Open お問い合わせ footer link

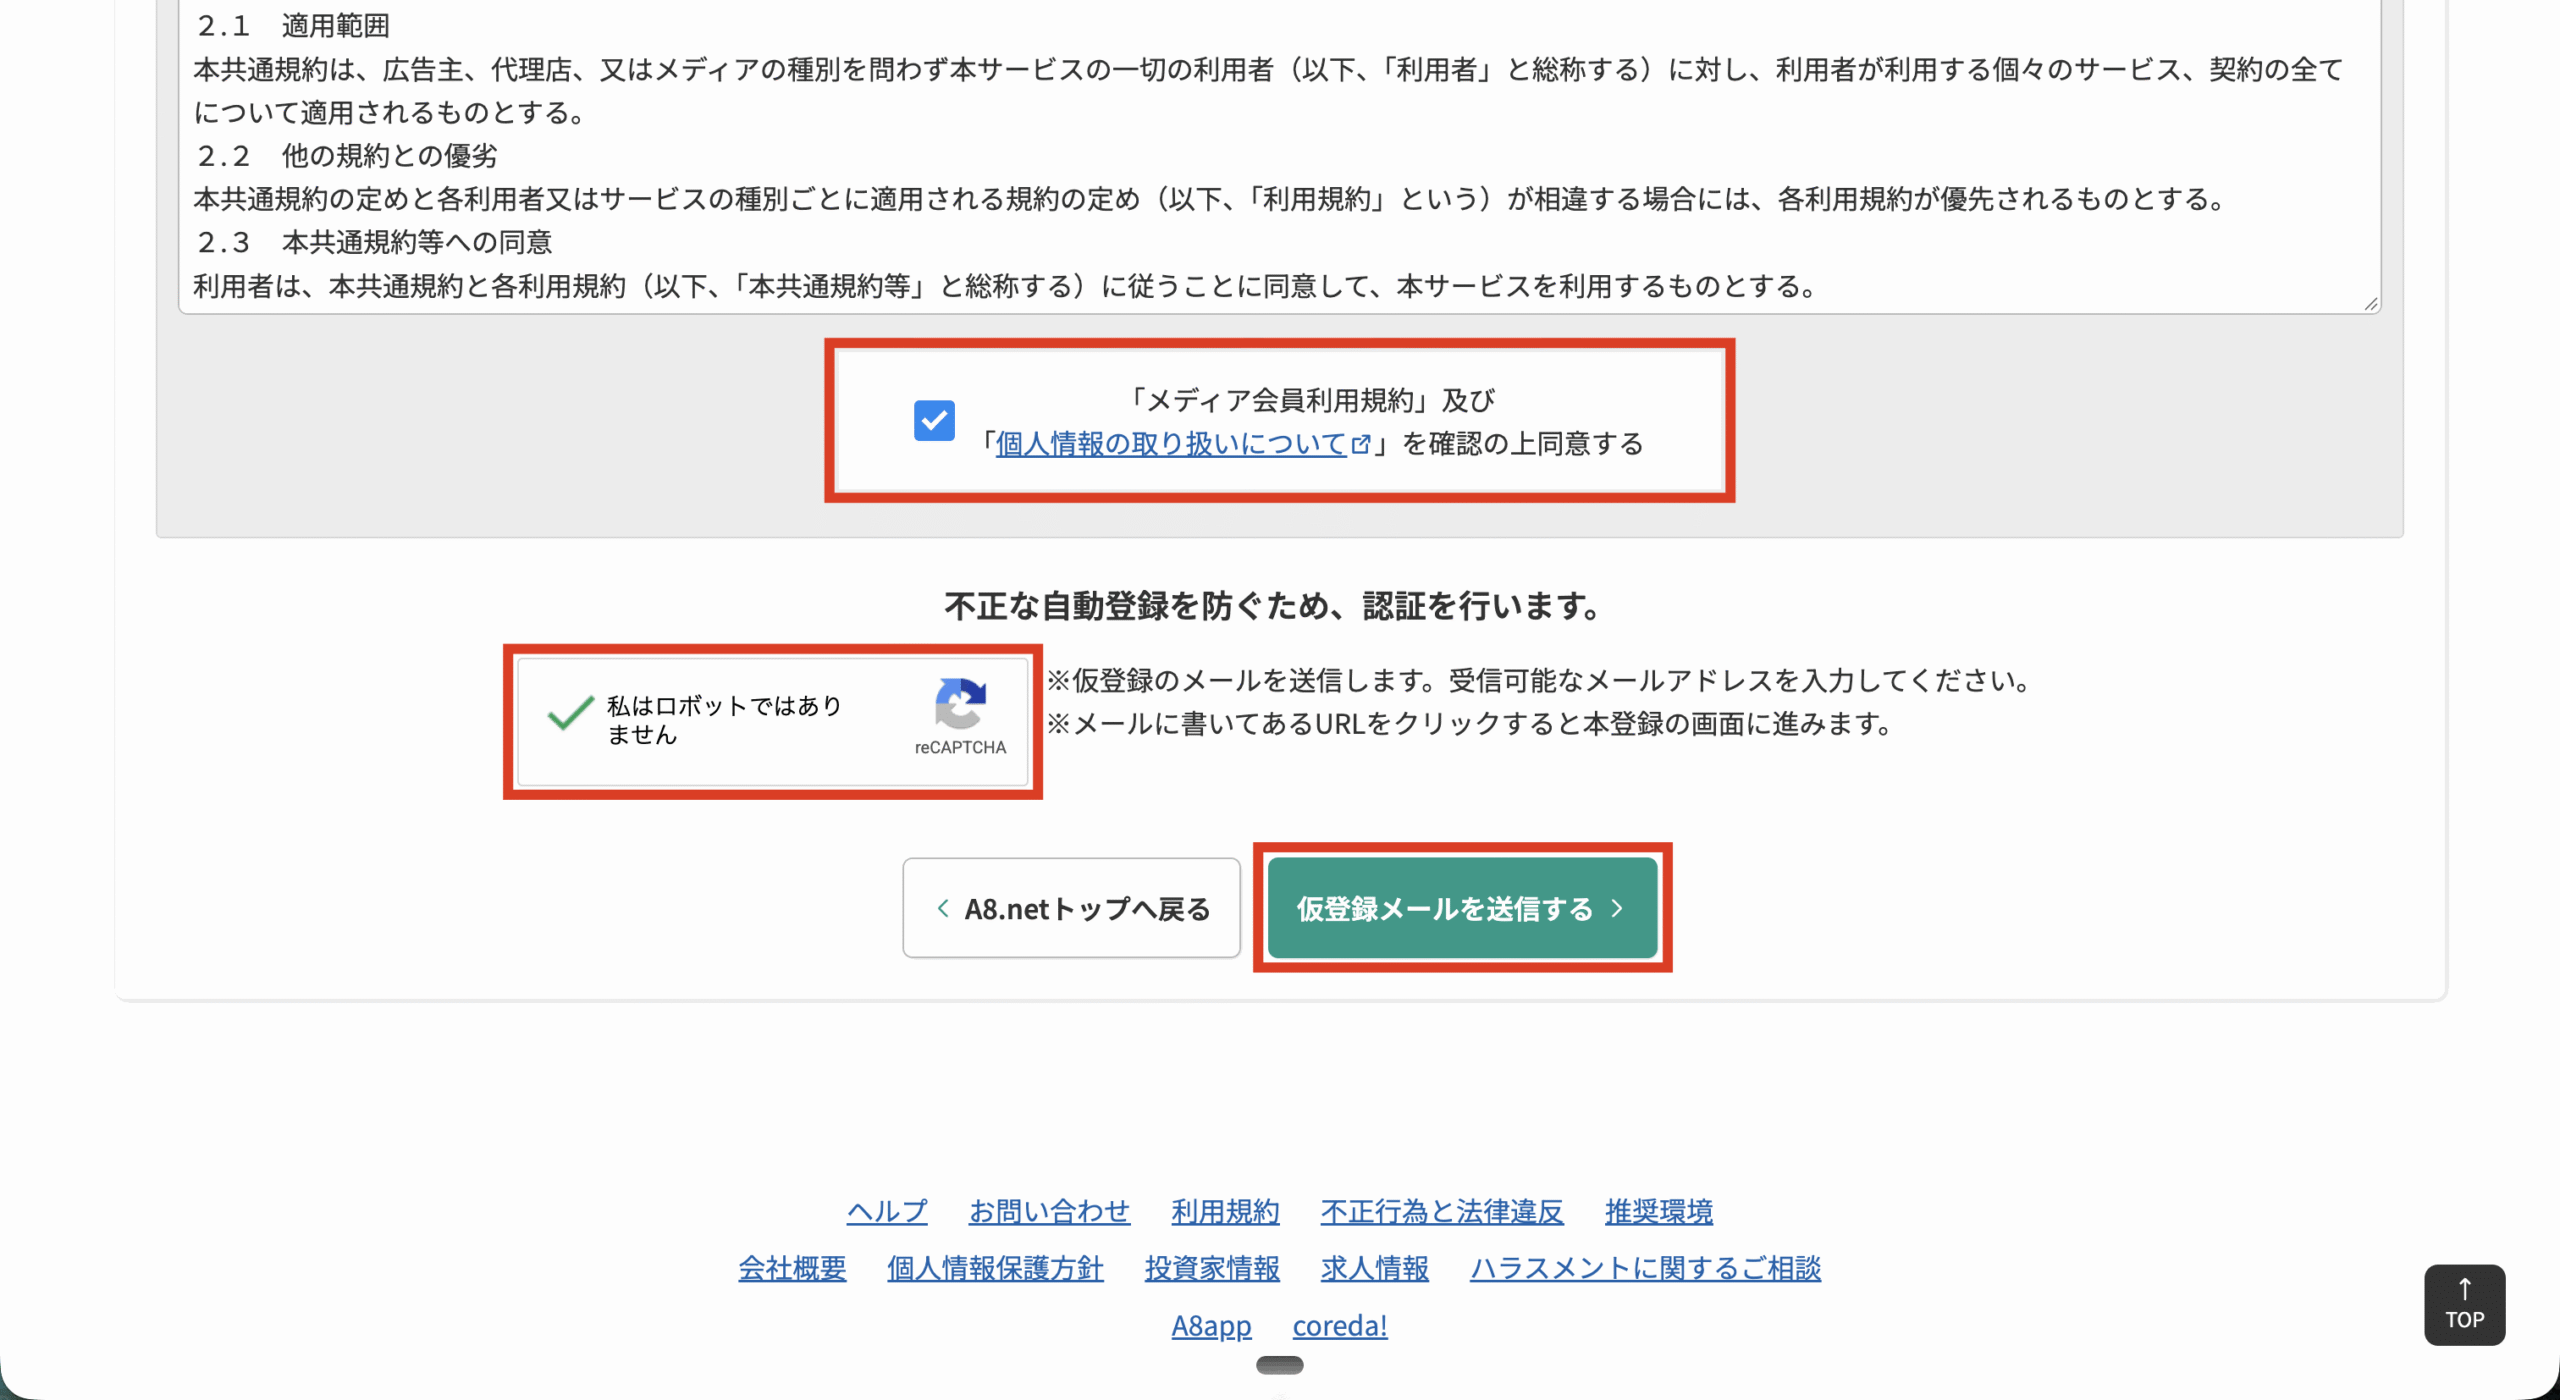[1049, 1212]
